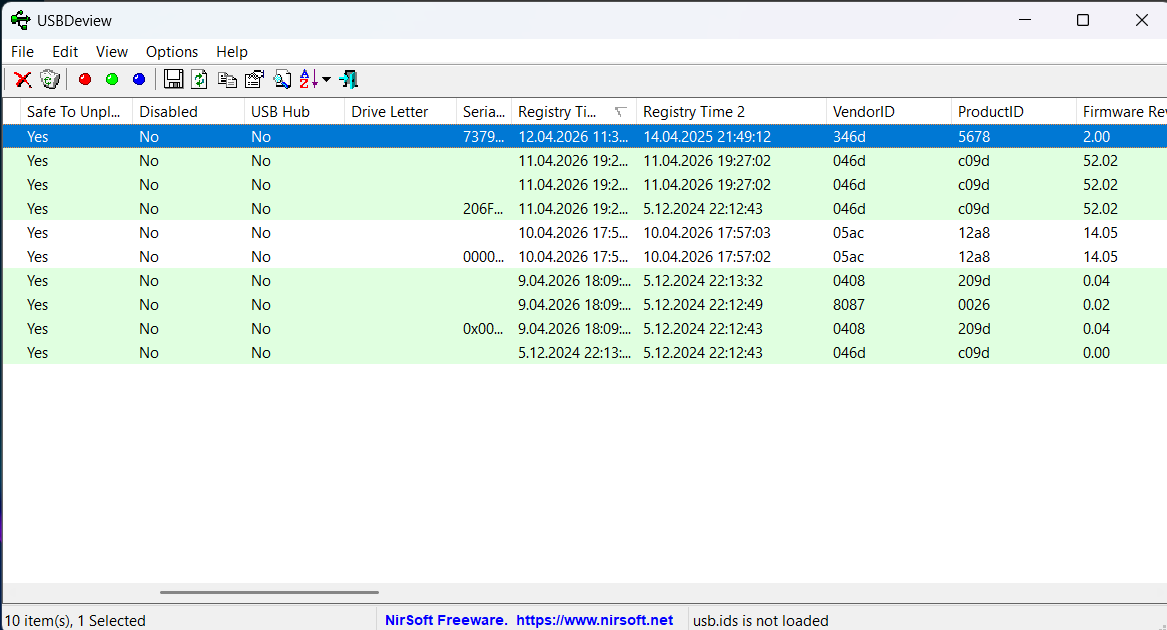
Task: Open the Help menu
Action: point(231,51)
